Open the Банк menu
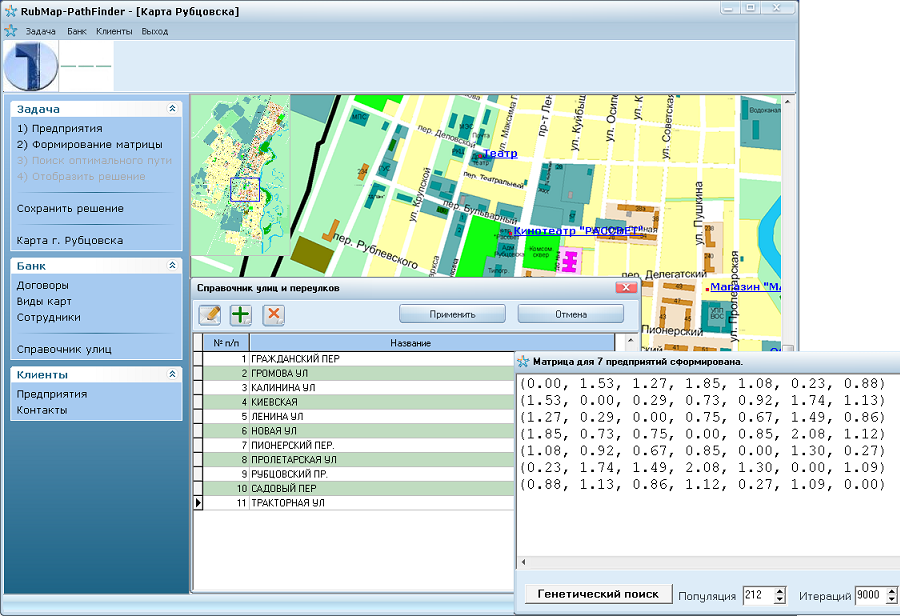 77,32
